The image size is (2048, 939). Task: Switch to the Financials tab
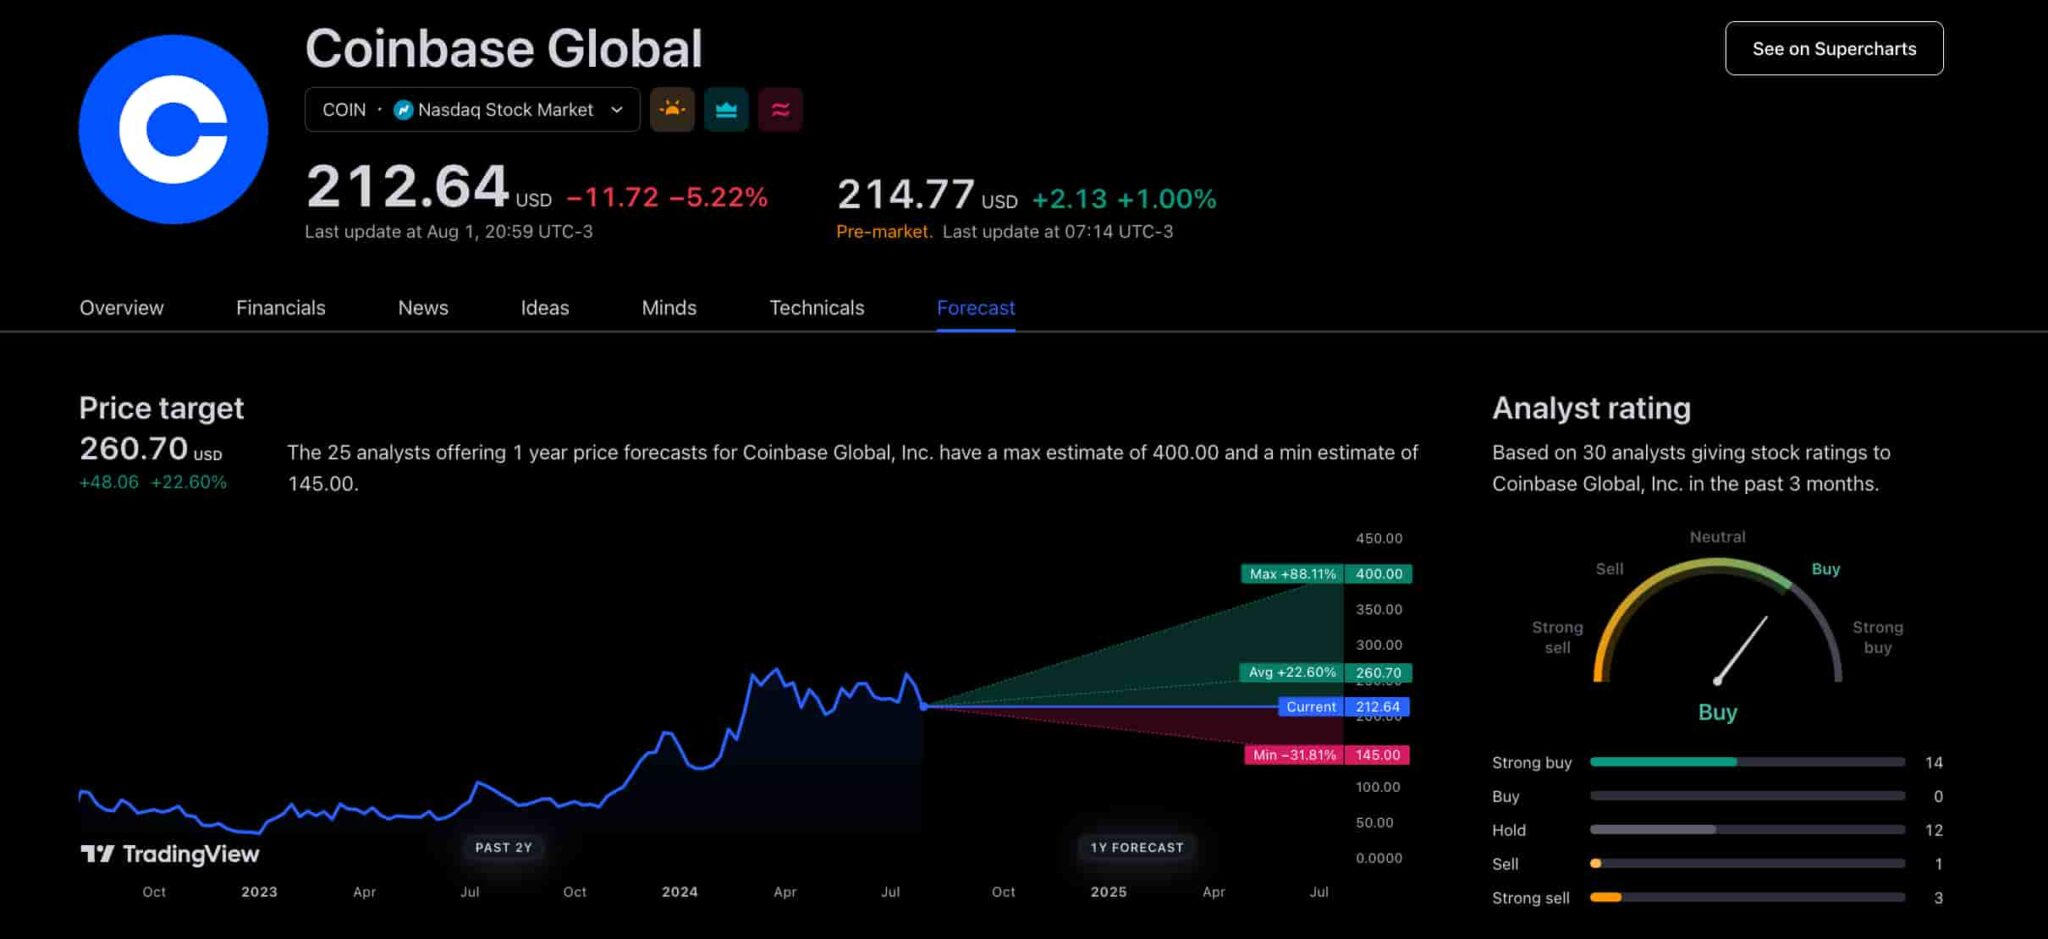pyautogui.click(x=280, y=308)
